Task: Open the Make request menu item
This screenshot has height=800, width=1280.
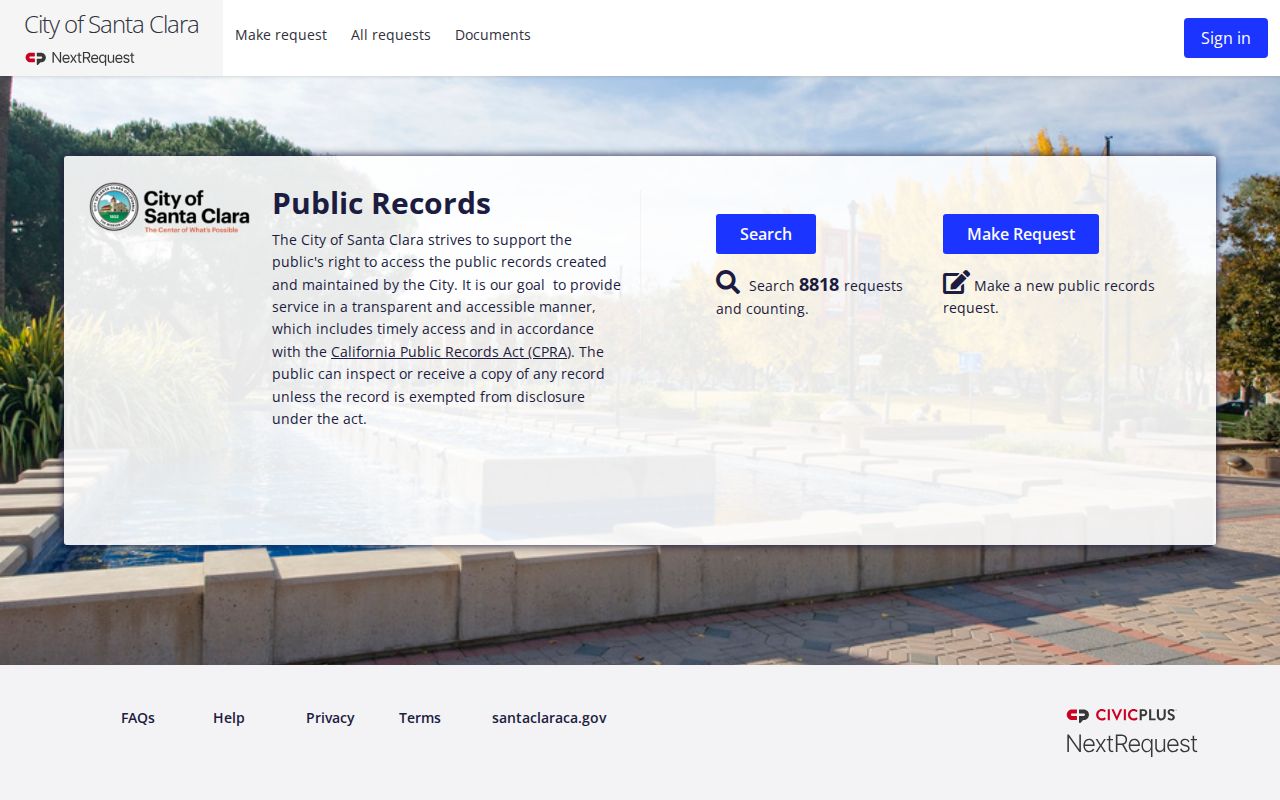Action: 281,35
